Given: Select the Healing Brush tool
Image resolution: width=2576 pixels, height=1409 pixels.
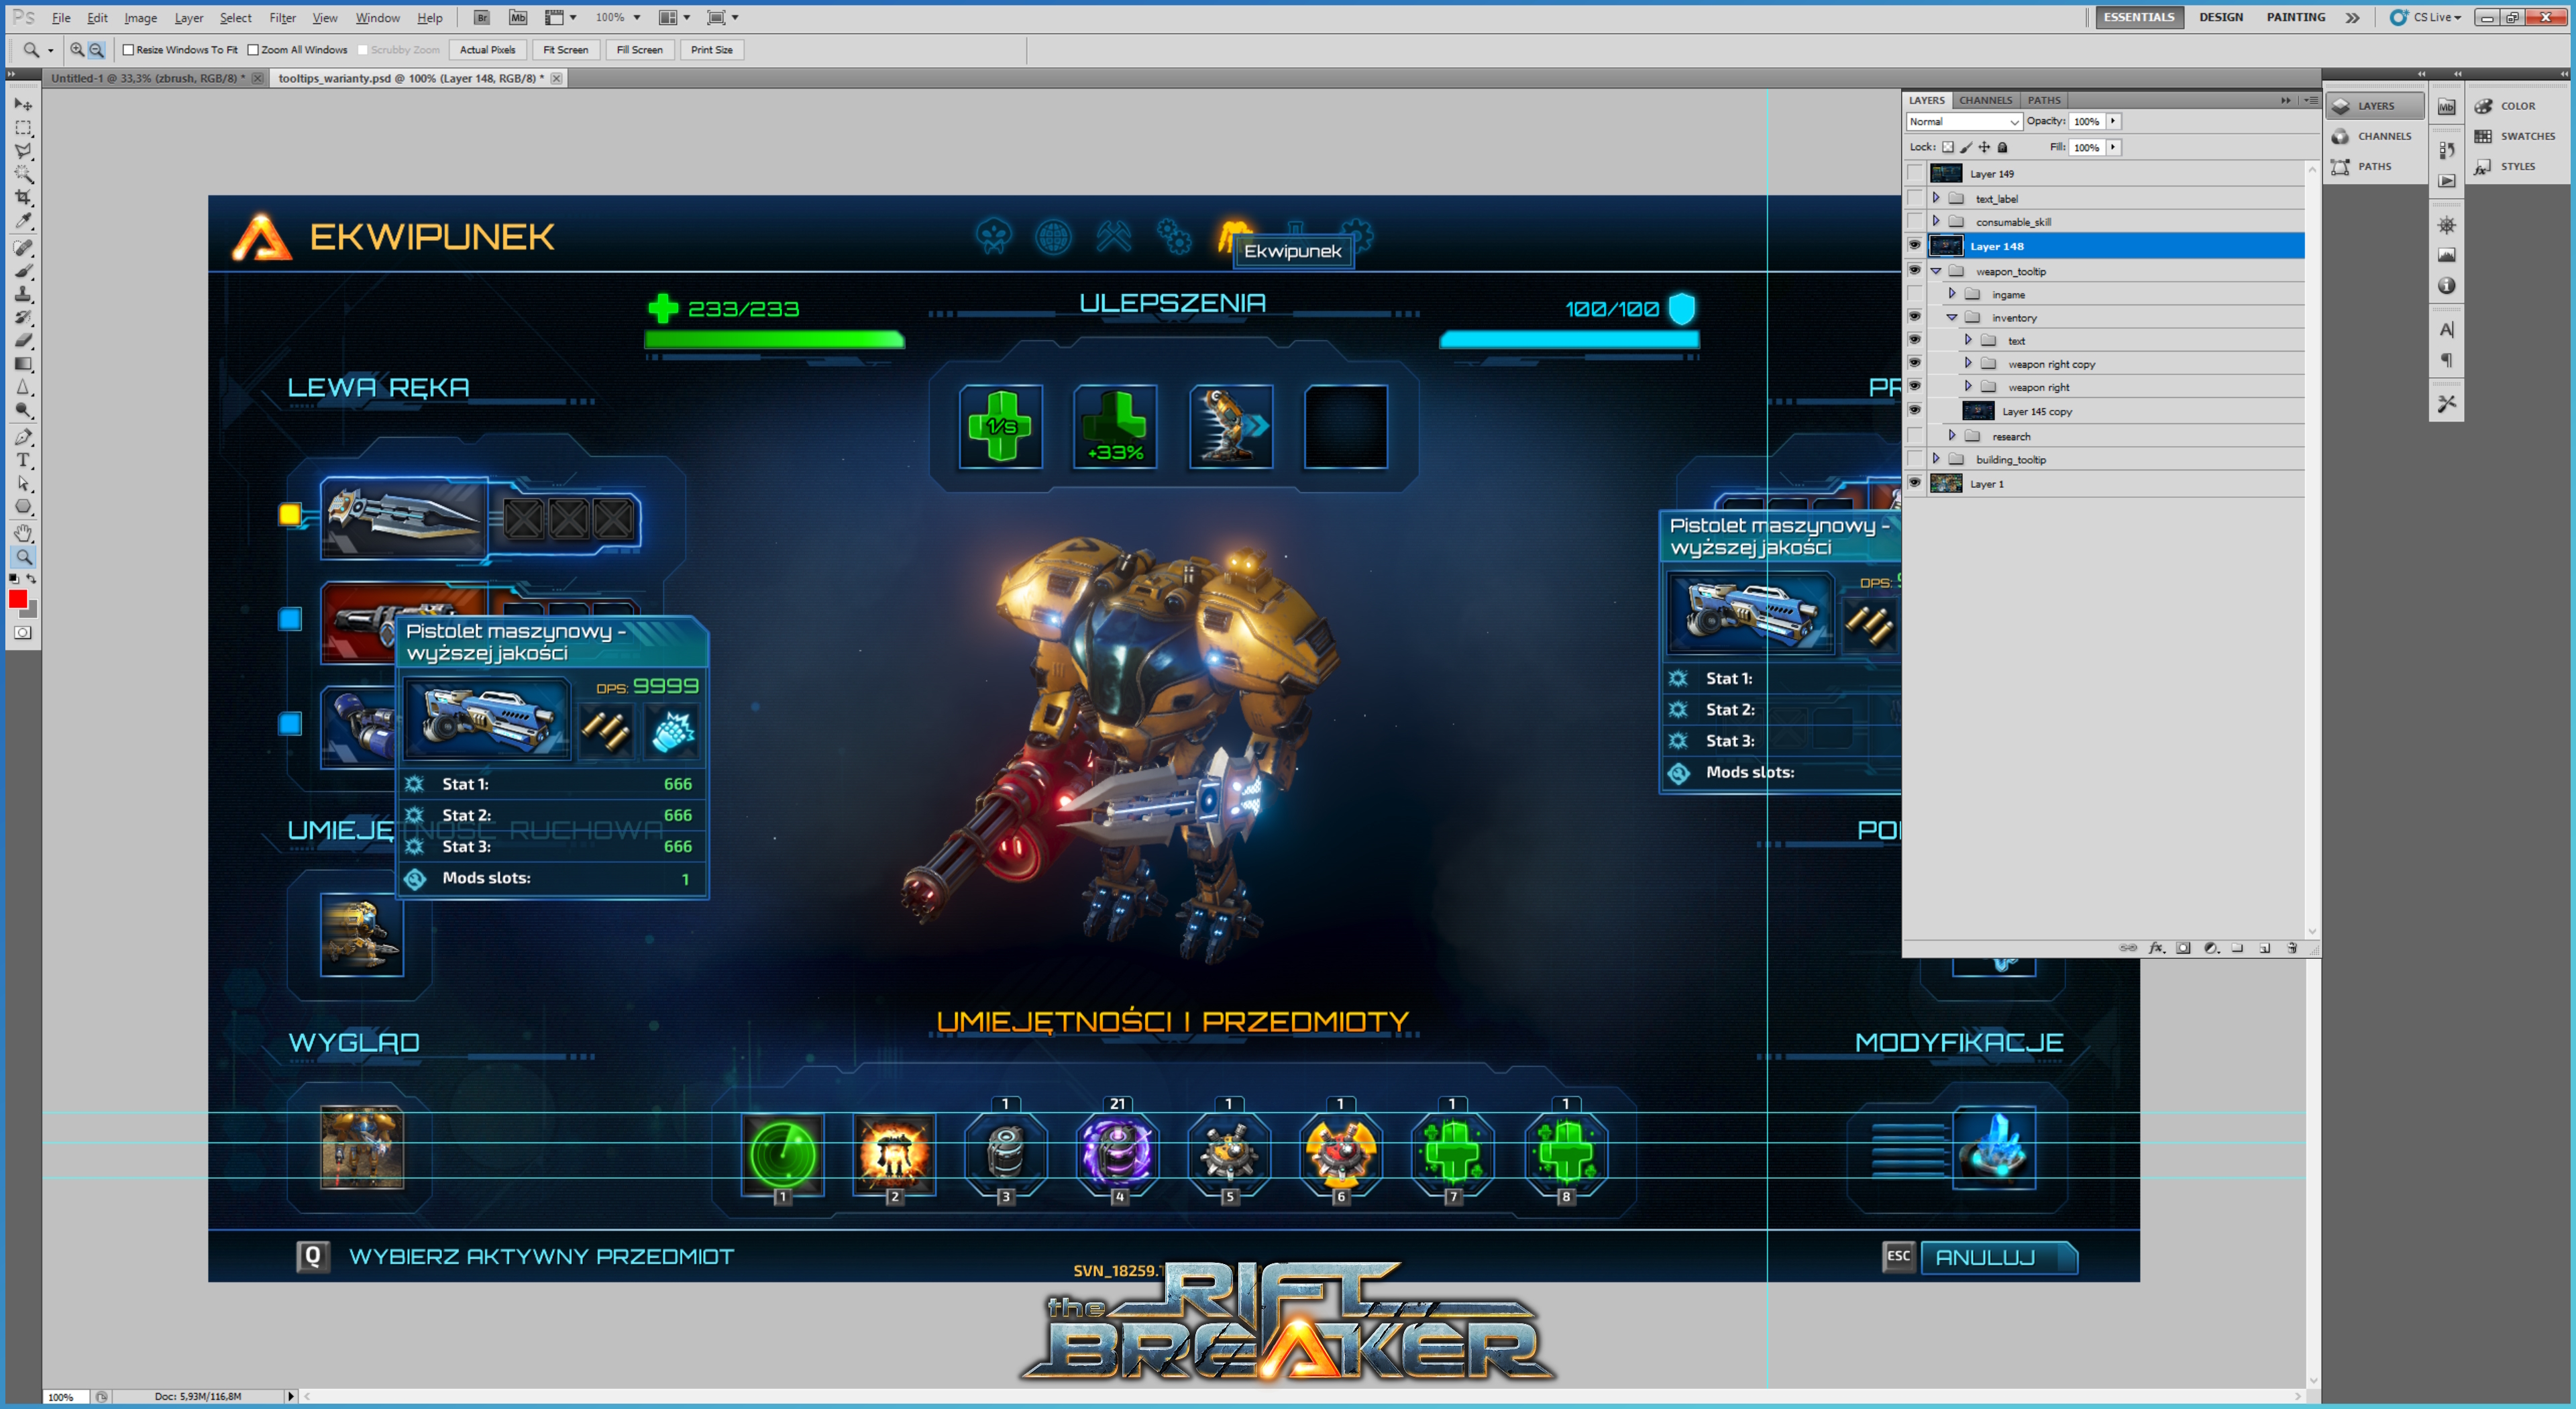Looking at the screenshot, I should point(23,248).
